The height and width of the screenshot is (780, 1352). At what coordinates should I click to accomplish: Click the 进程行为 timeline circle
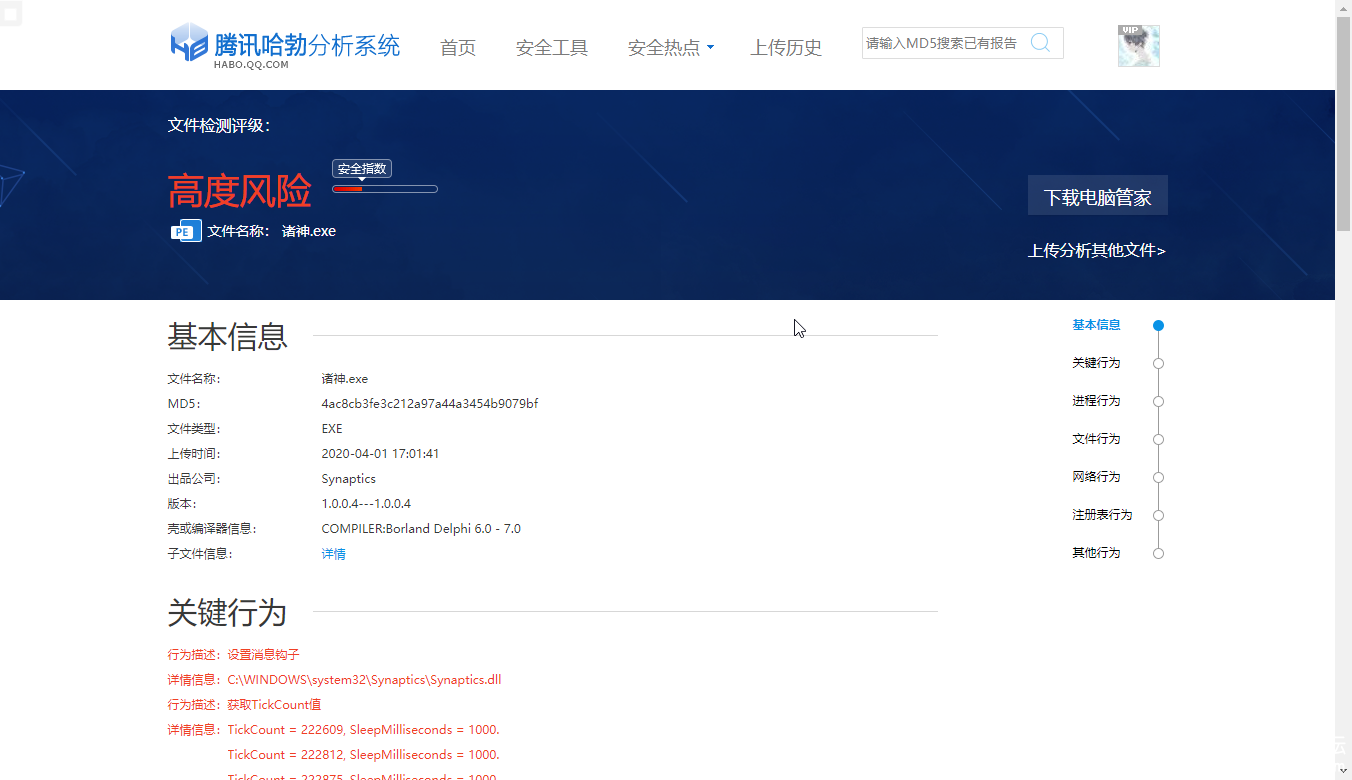click(1158, 402)
